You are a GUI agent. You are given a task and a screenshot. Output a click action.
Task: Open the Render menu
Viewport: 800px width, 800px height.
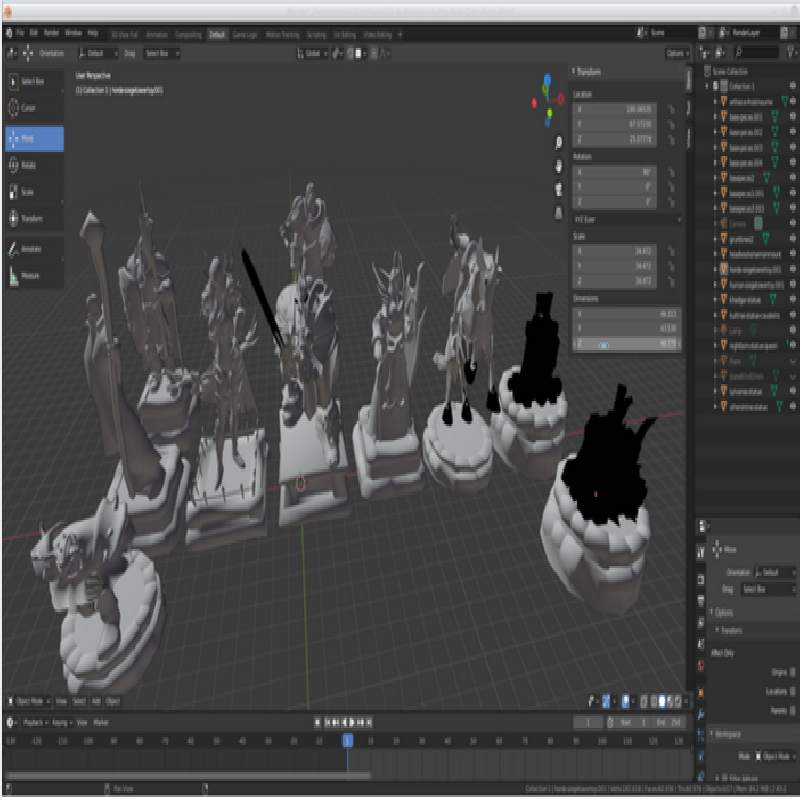click(x=51, y=33)
